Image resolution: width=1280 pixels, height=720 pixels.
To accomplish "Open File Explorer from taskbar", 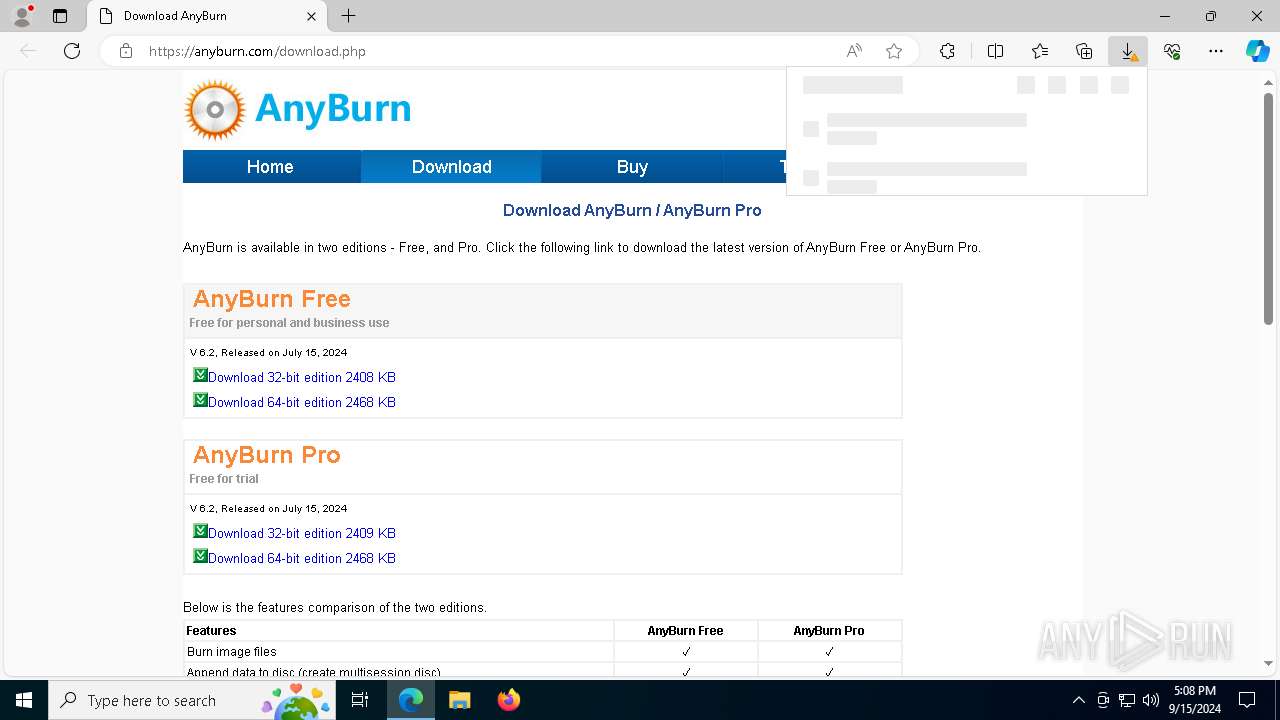I will point(459,700).
